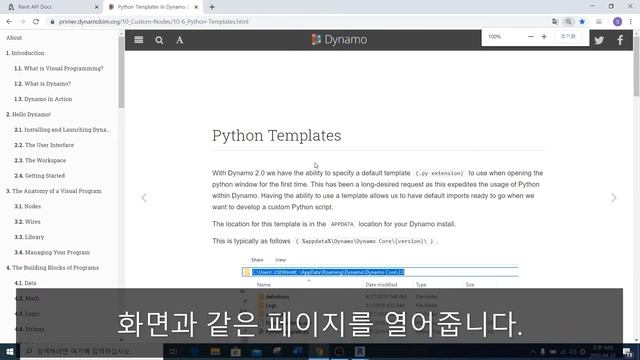The width and height of the screenshot is (640, 360).
Task: Open 3. The Anatomy of a Visual Program
Action: coord(54,191)
